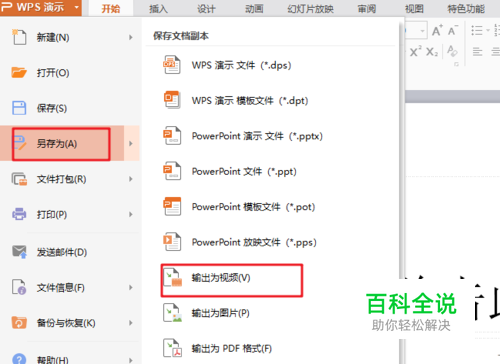Click the 发送邮件(D) envelope icon
500x364 pixels.
(19, 252)
